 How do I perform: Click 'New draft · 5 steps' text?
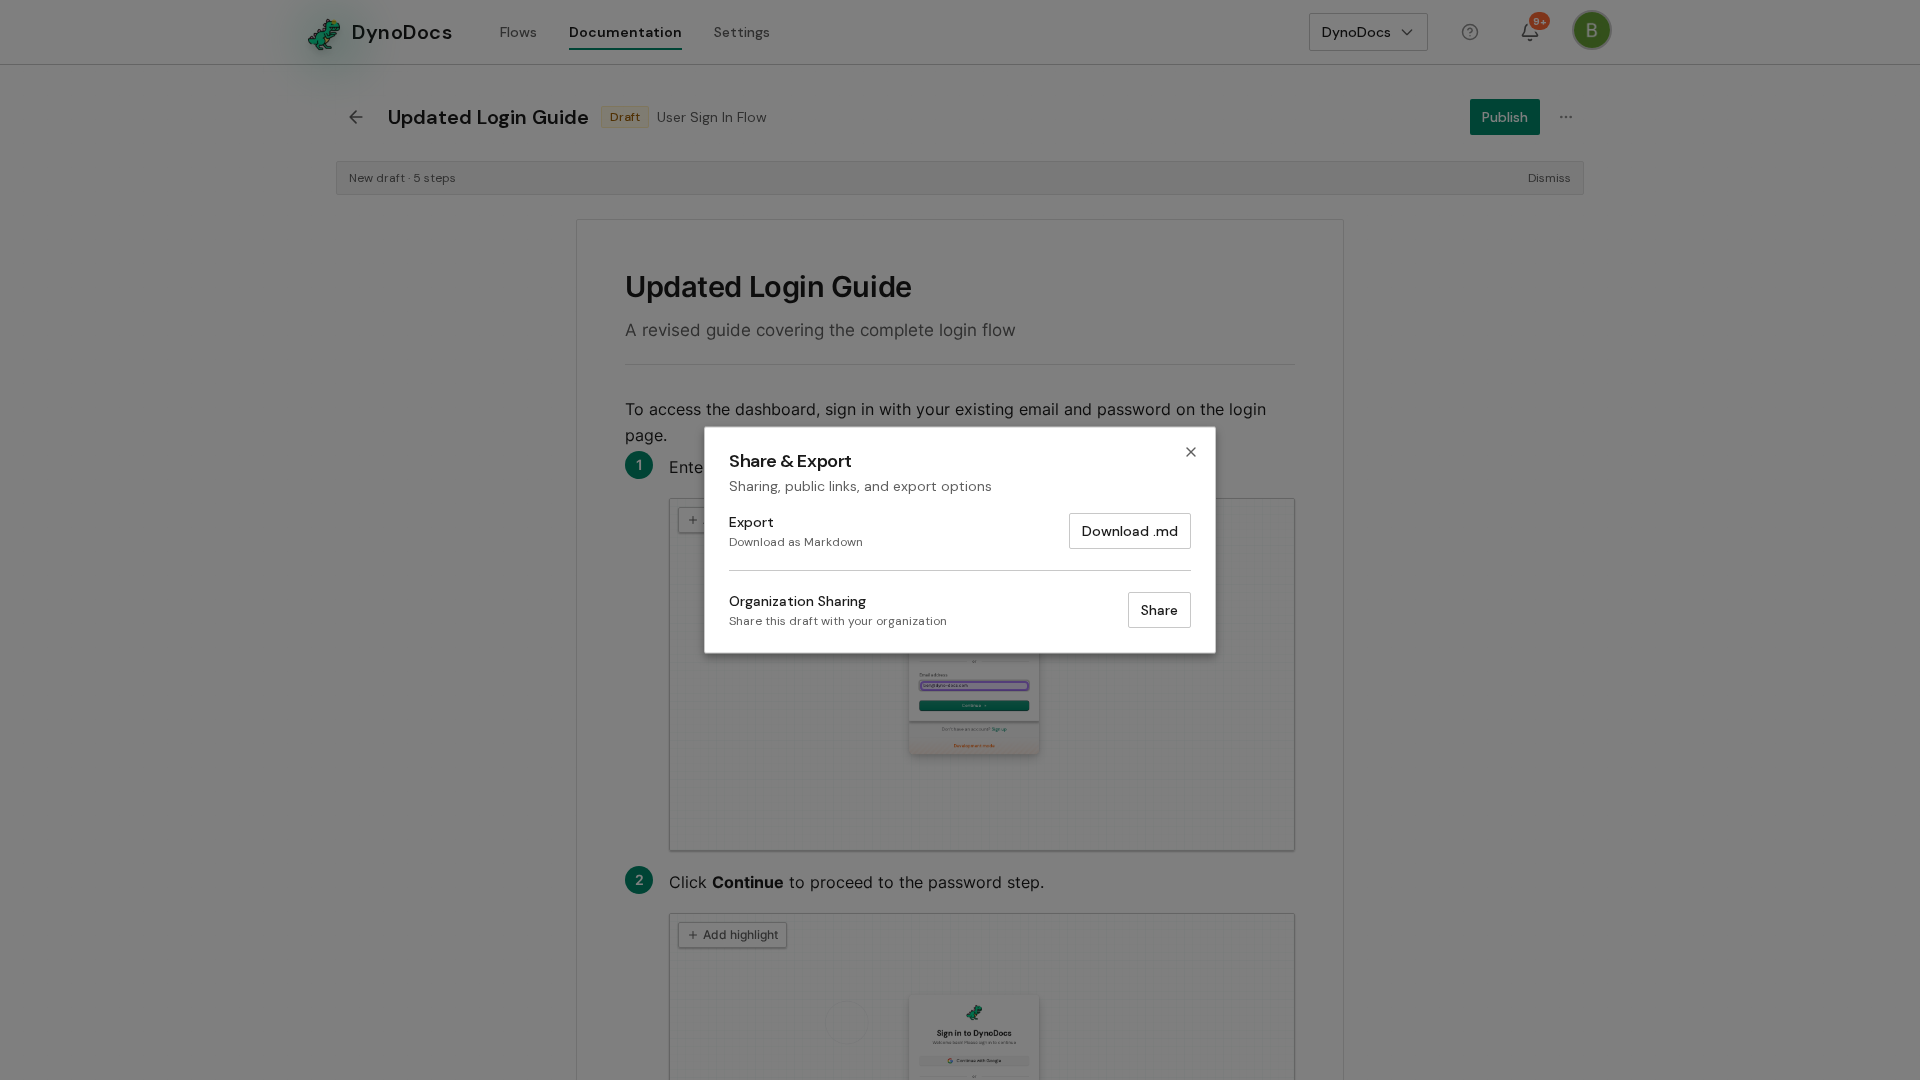click(402, 178)
